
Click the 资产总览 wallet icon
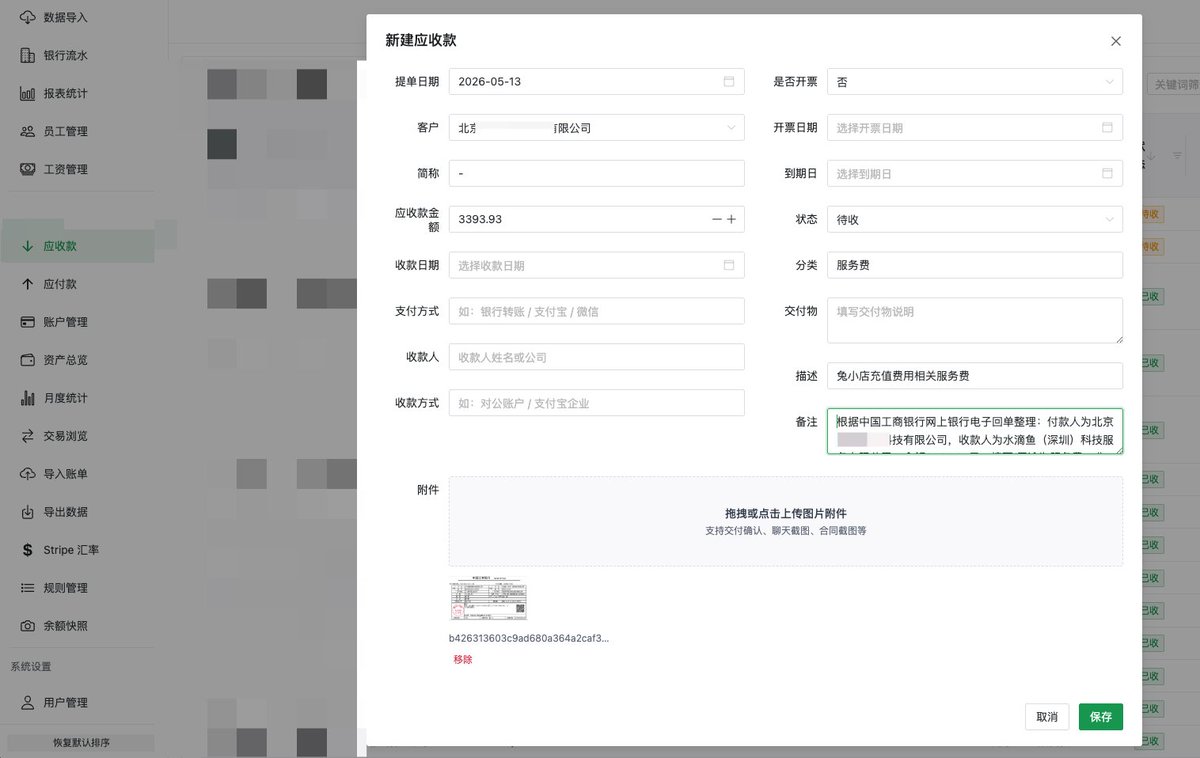(28, 360)
